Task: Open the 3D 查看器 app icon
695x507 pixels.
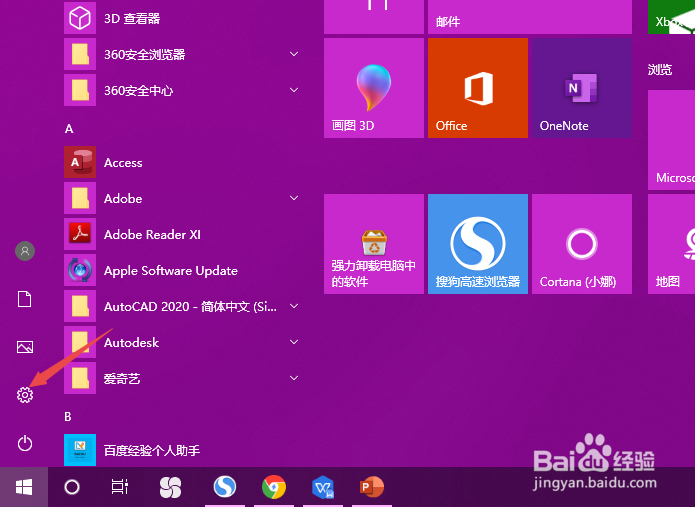Action: pyautogui.click(x=80, y=18)
